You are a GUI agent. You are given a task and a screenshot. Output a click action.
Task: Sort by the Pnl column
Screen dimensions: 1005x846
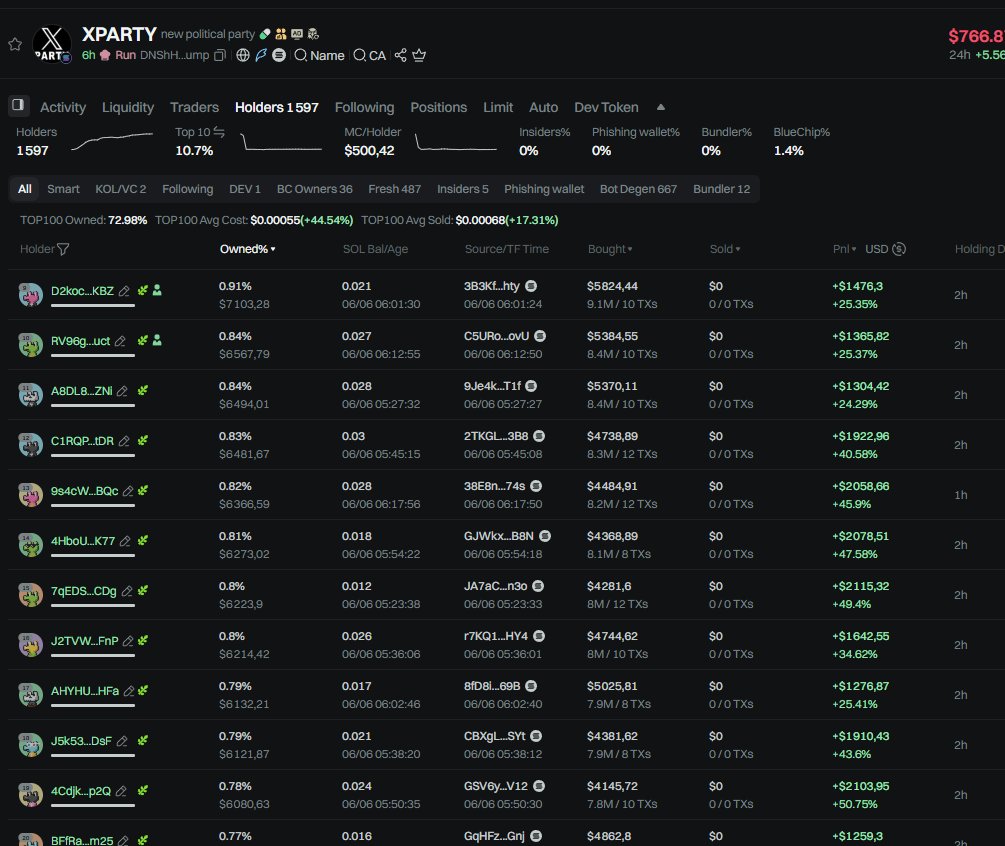coord(844,249)
